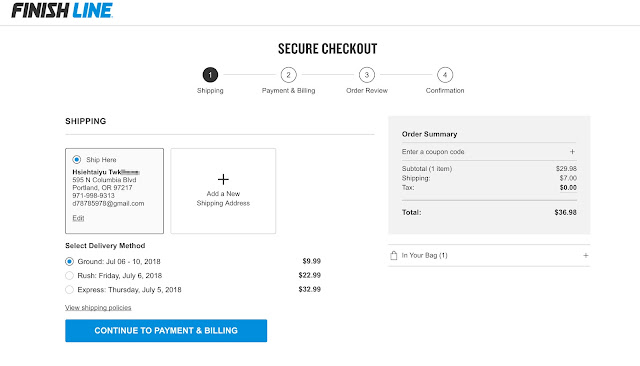The width and height of the screenshot is (640, 366).
Task: Click step 1 Shipping circle
Action: 210,75
